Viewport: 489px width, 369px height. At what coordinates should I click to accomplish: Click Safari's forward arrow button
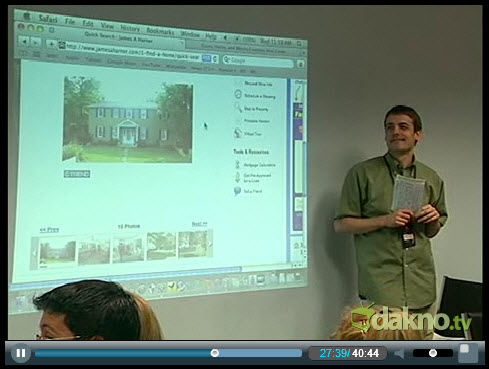[35, 42]
